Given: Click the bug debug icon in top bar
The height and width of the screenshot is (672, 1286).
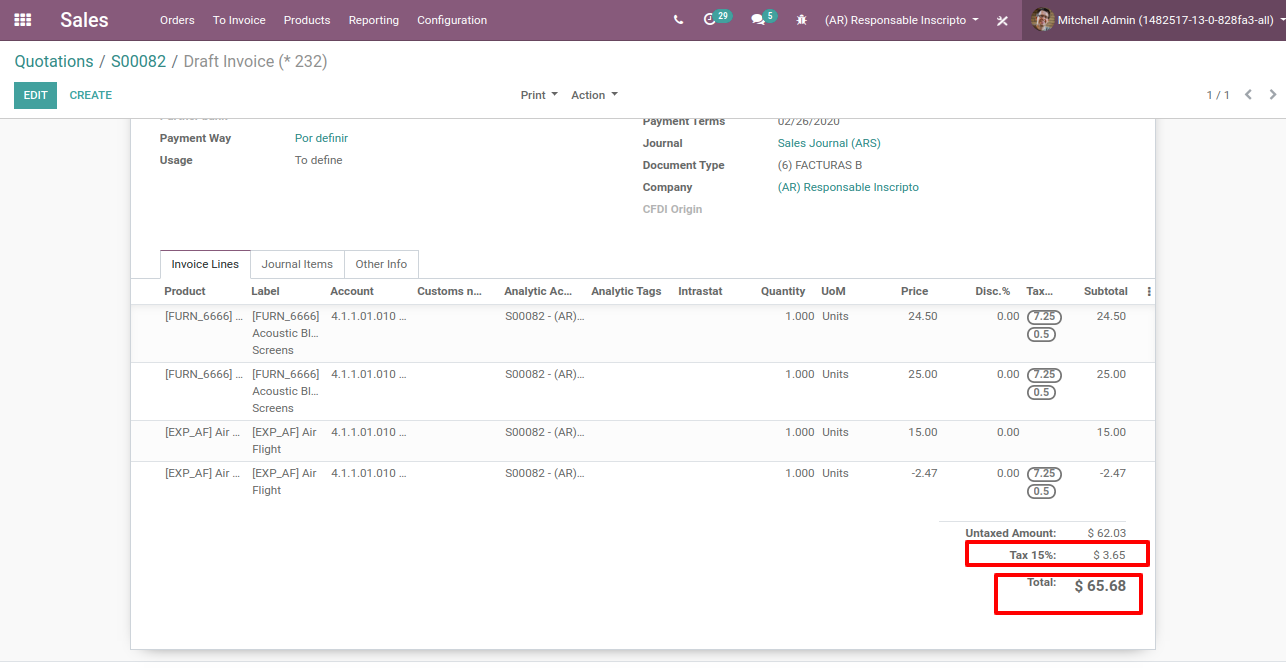Looking at the screenshot, I should [801, 20].
